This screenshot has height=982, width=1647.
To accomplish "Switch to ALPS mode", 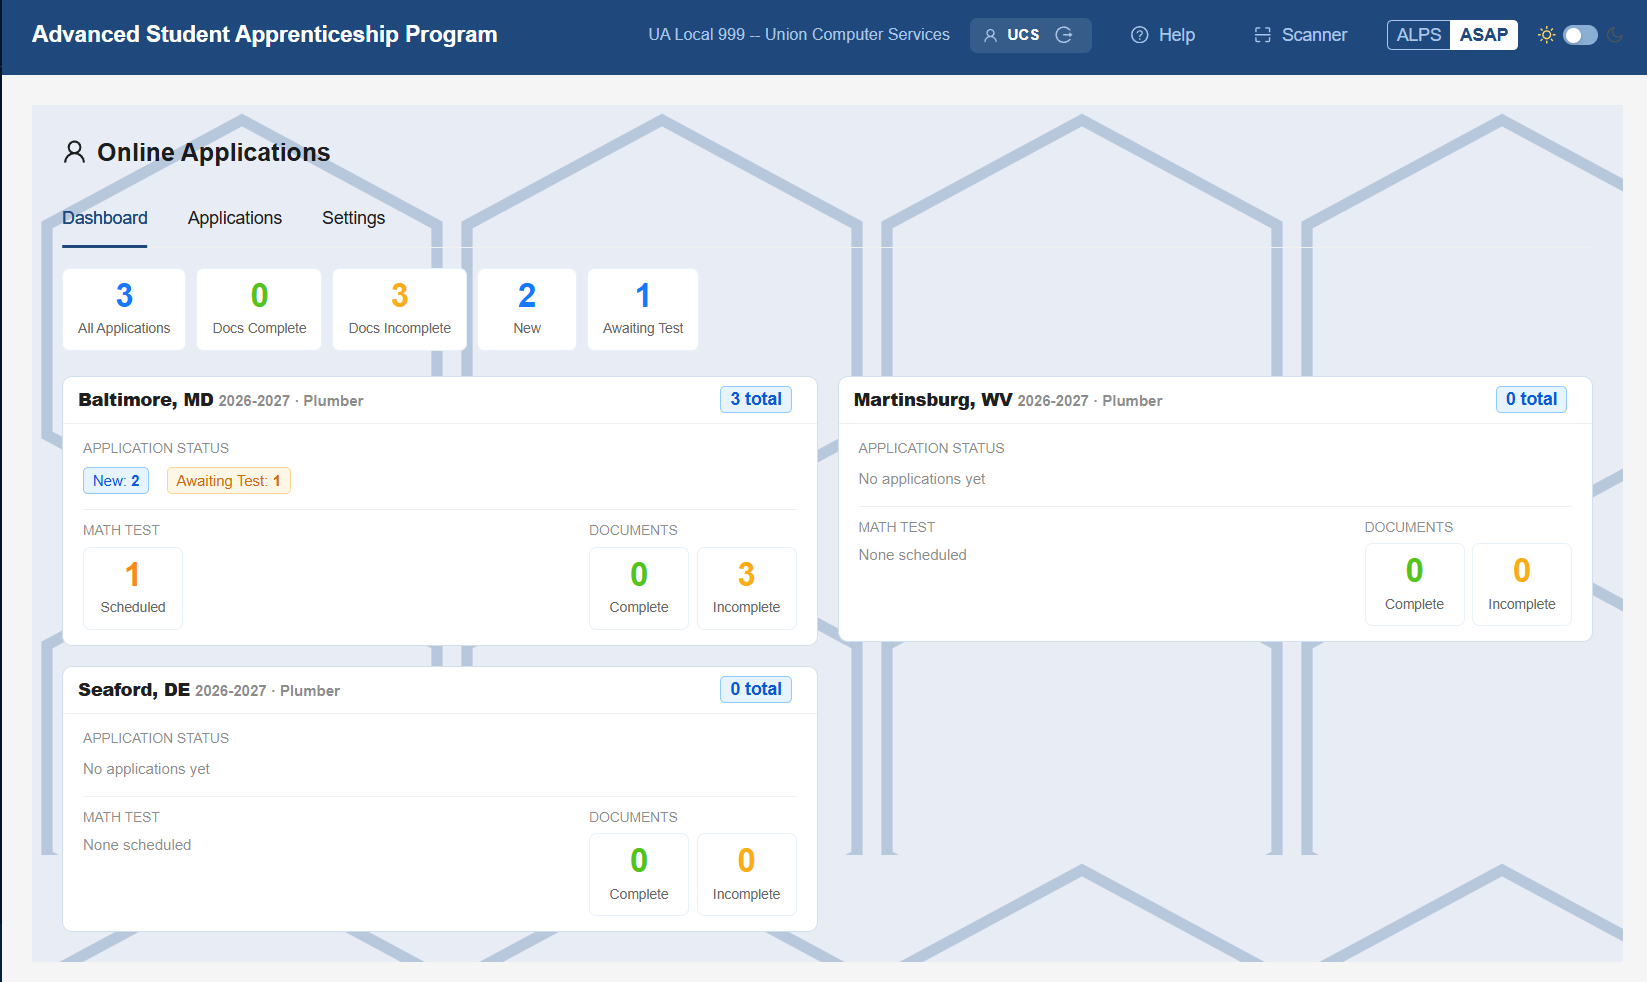I will 1418,35.
